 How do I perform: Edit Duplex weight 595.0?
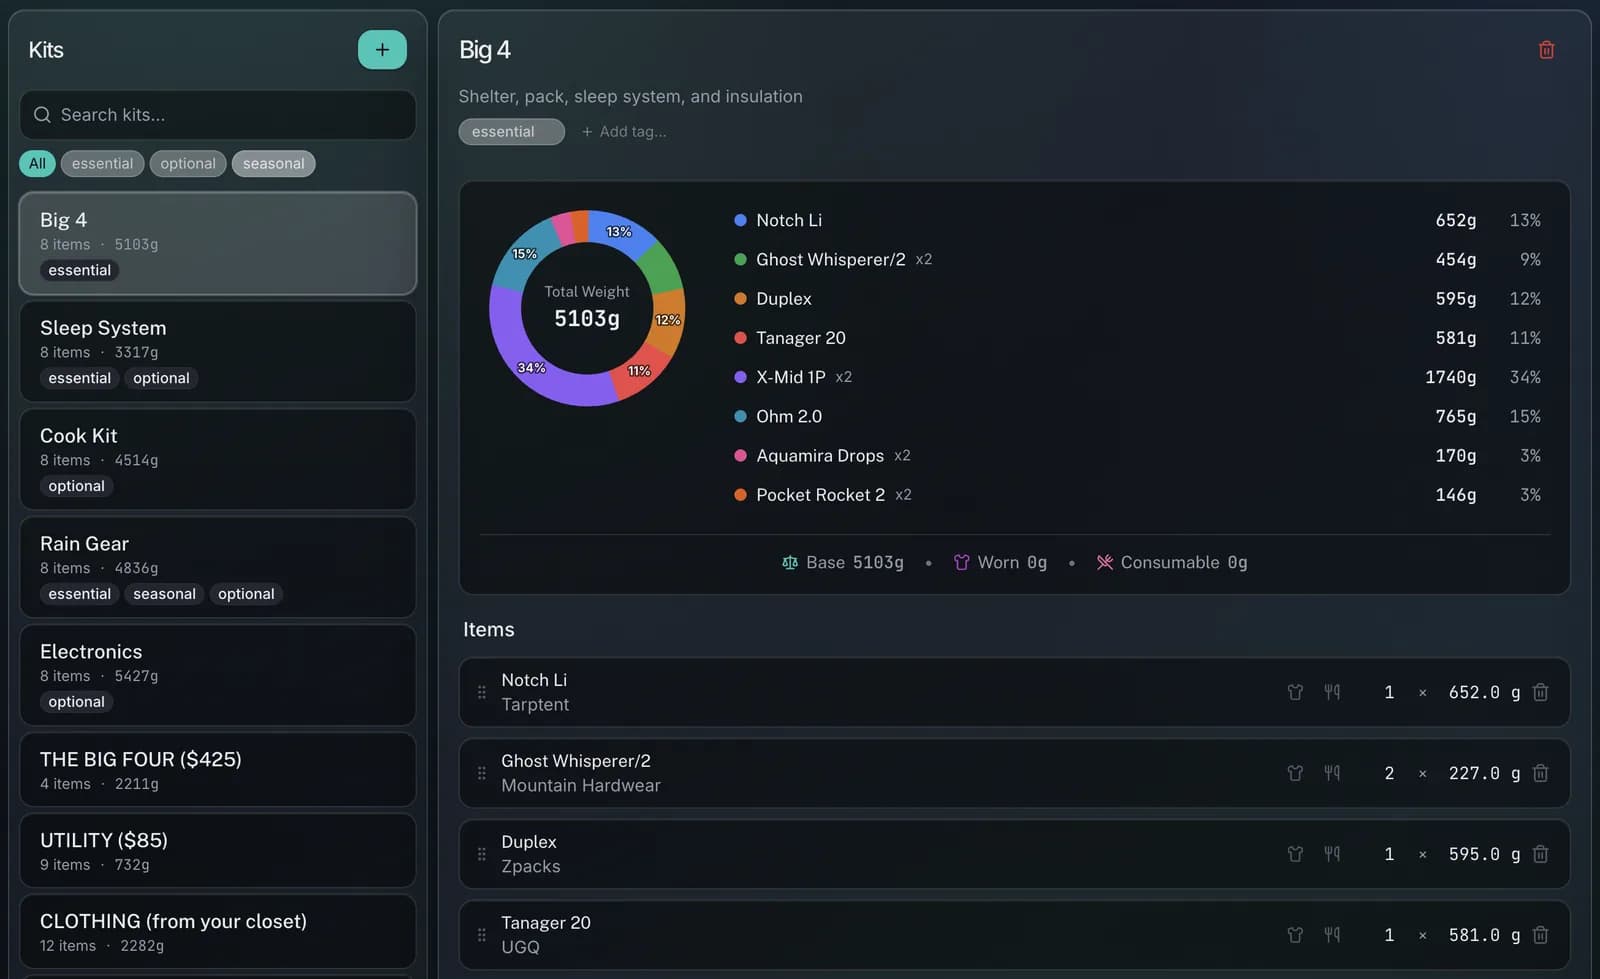click(1474, 854)
